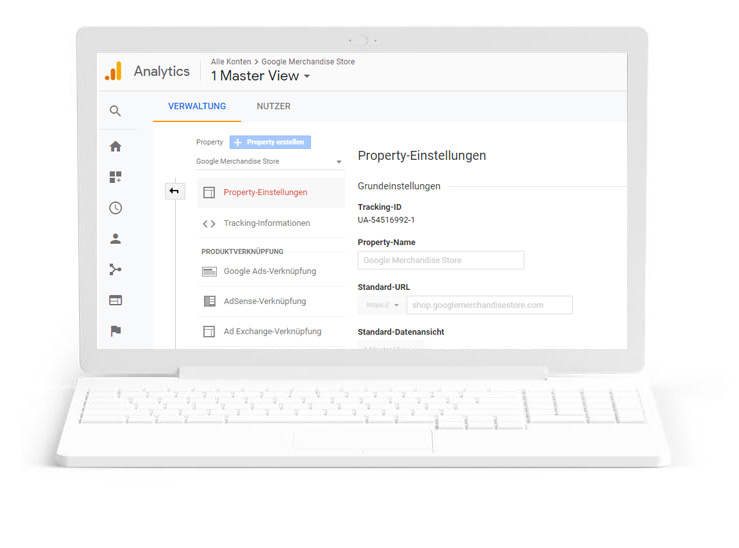This screenshot has height=548, width=739.
Task: Open the Audience person icon
Action: (115, 239)
